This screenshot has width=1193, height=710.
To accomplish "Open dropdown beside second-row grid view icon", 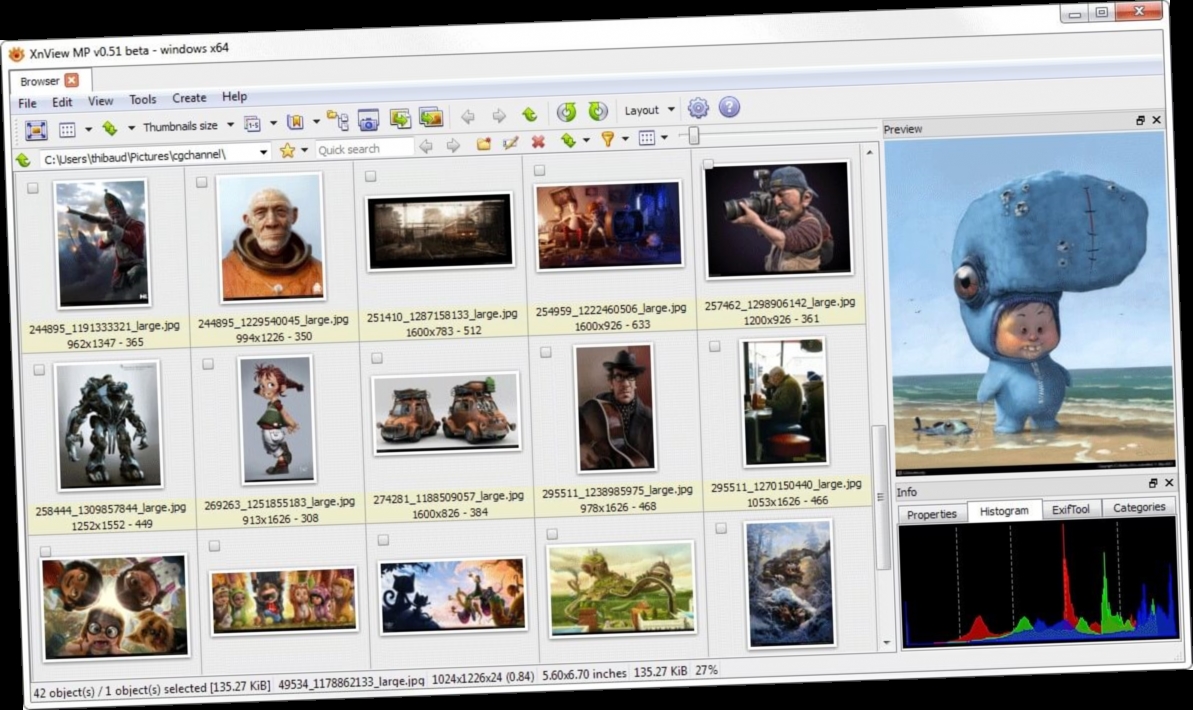I will tap(664, 137).
